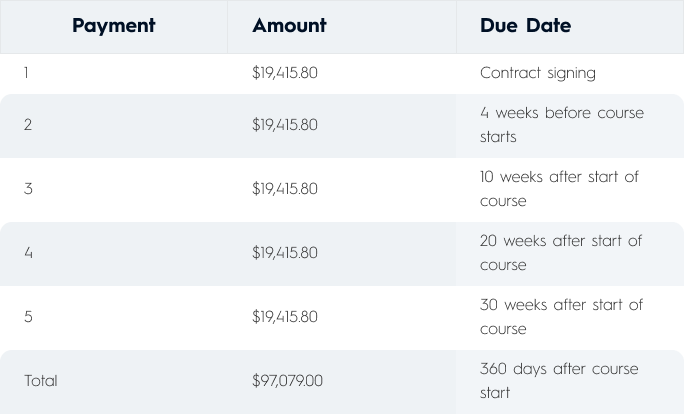Select the amount for payment 1
The width and height of the screenshot is (685, 414).
[285, 73]
